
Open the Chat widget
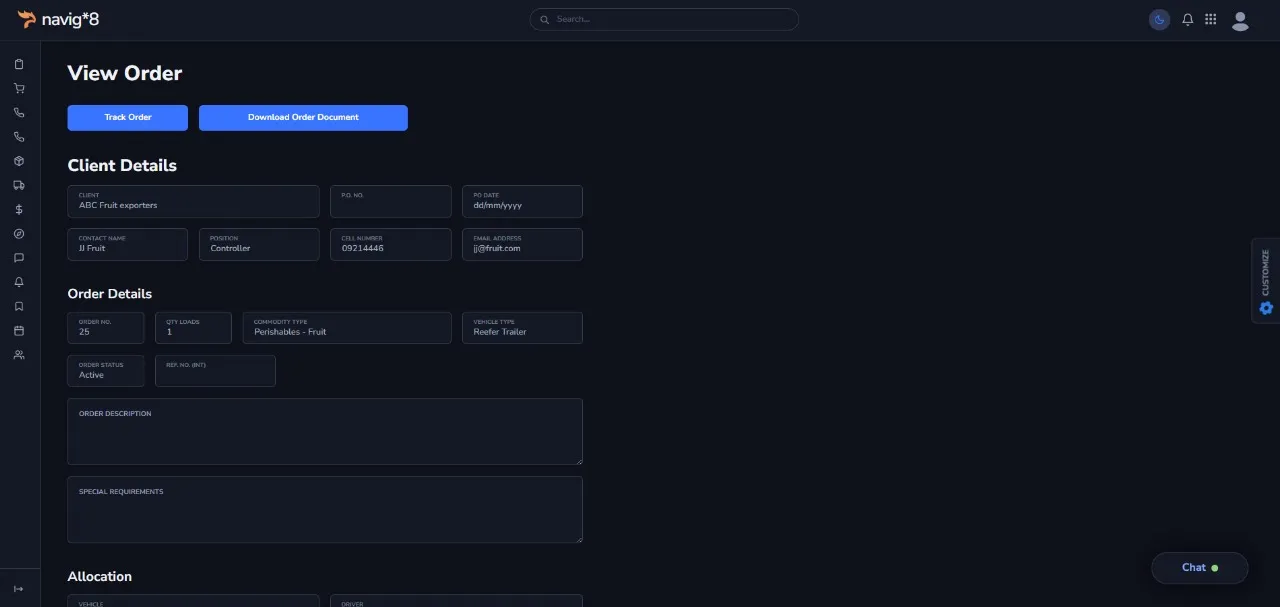[1199, 568]
